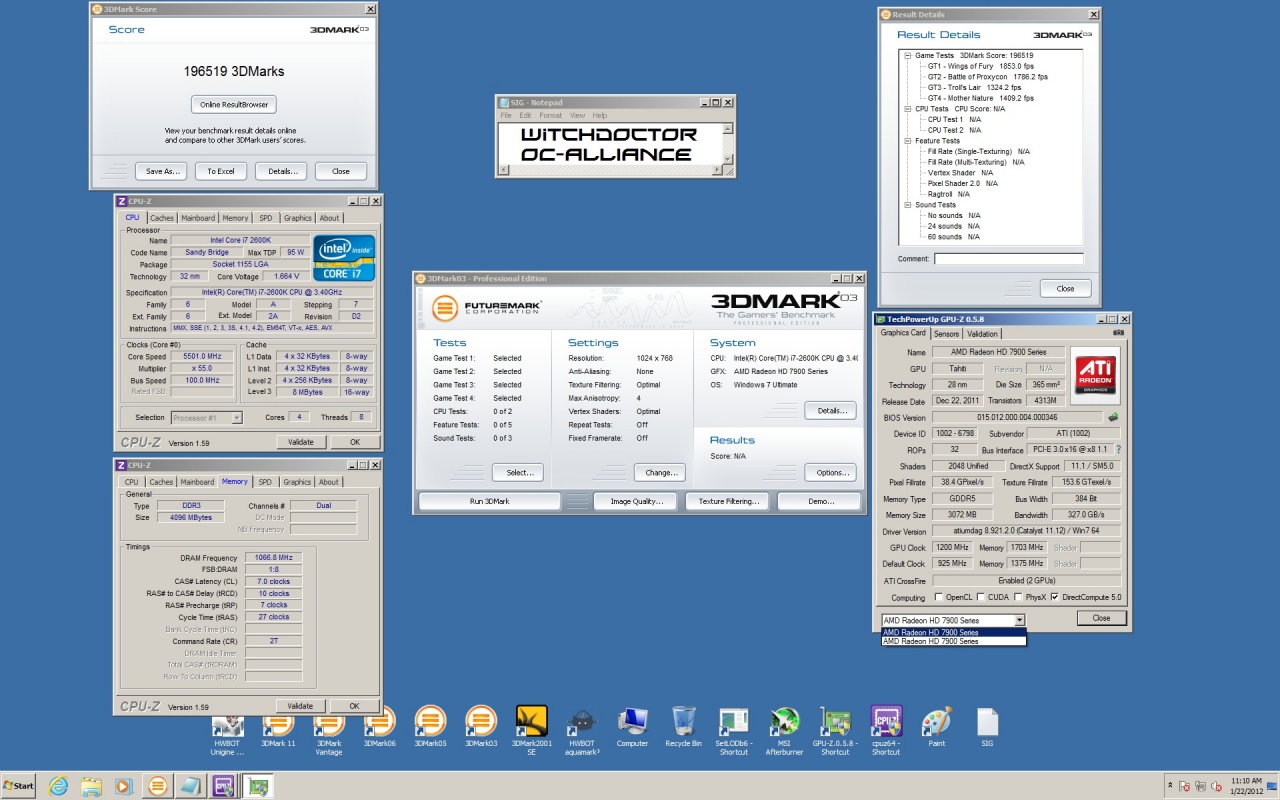Collapse the Game Tests tree node
The height and width of the screenshot is (800, 1280).
tap(906, 56)
